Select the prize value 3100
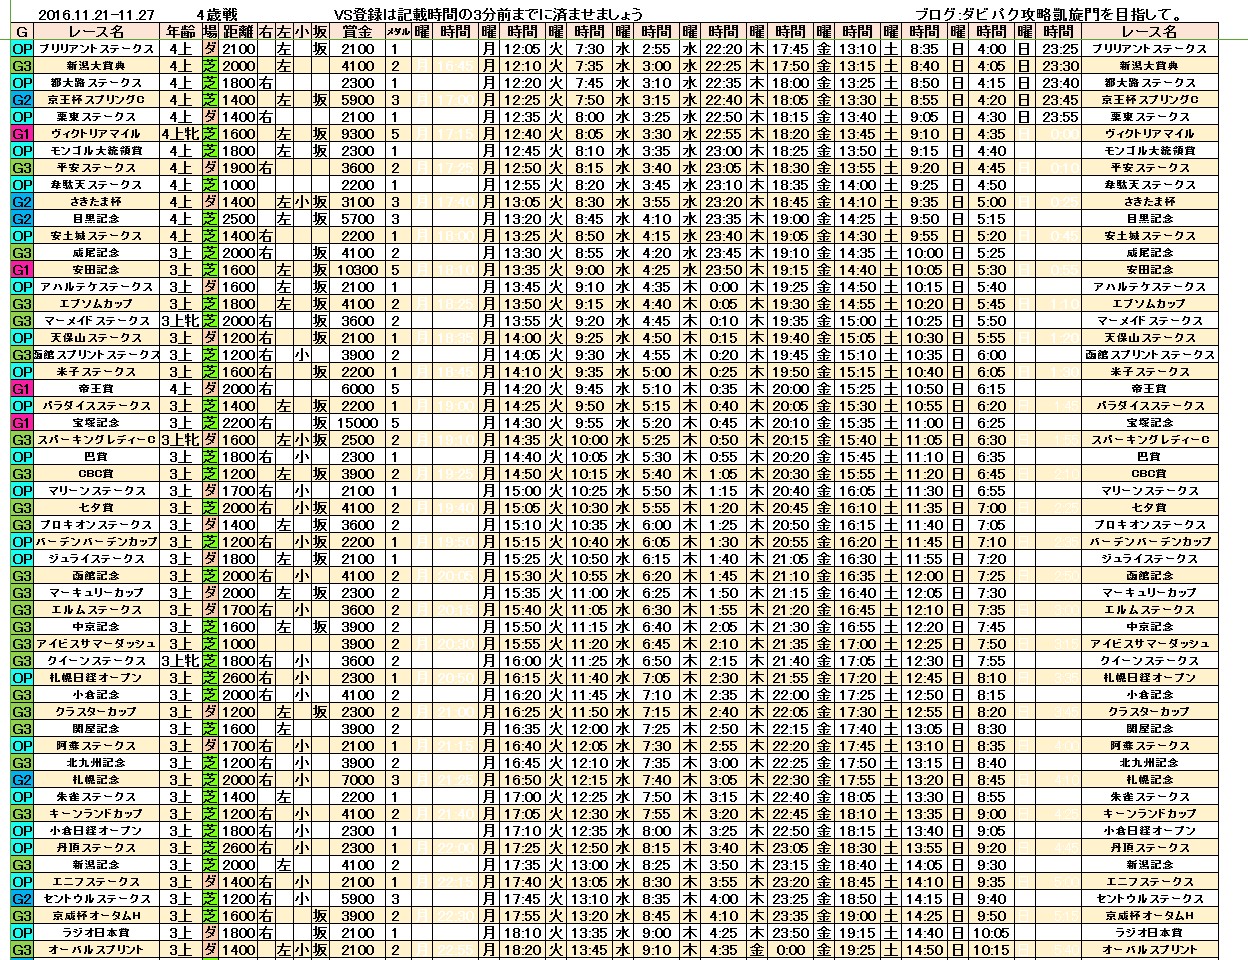Screen dimensions: 1248x960 click(x=357, y=202)
